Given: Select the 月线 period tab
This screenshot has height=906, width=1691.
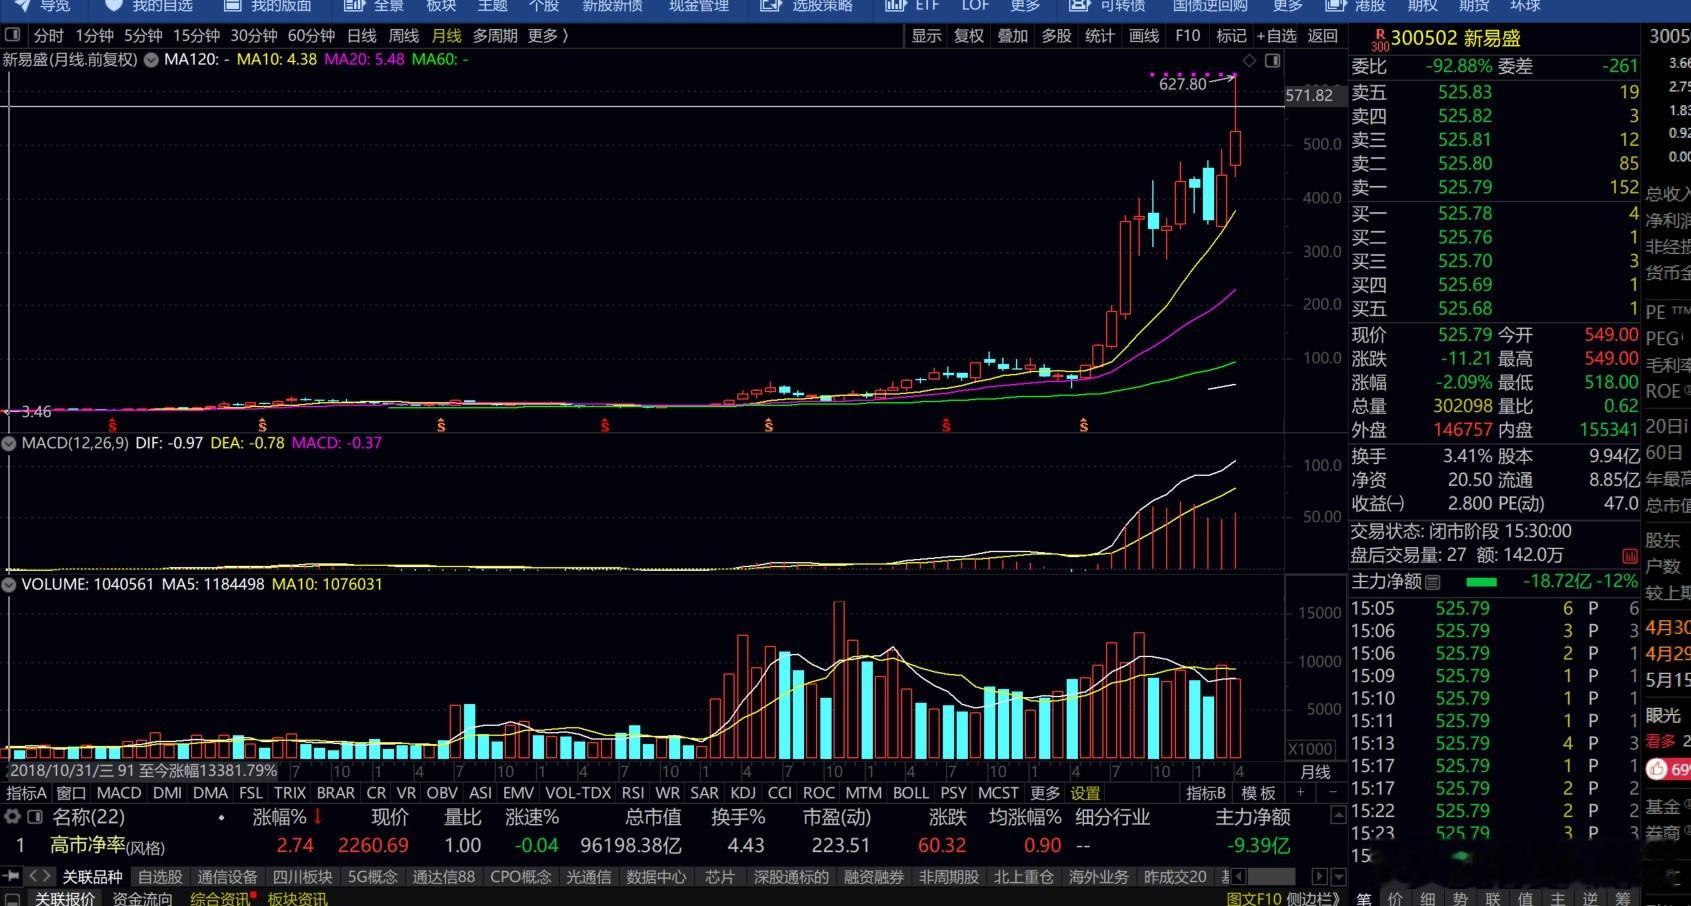Looking at the screenshot, I should [446, 36].
